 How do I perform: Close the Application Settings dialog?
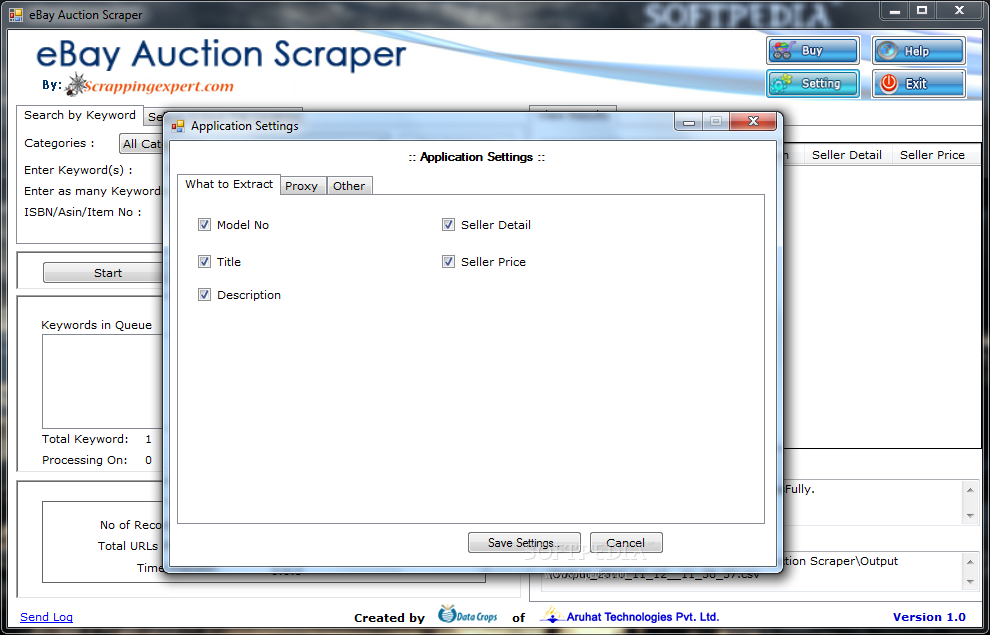pyautogui.click(x=753, y=122)
